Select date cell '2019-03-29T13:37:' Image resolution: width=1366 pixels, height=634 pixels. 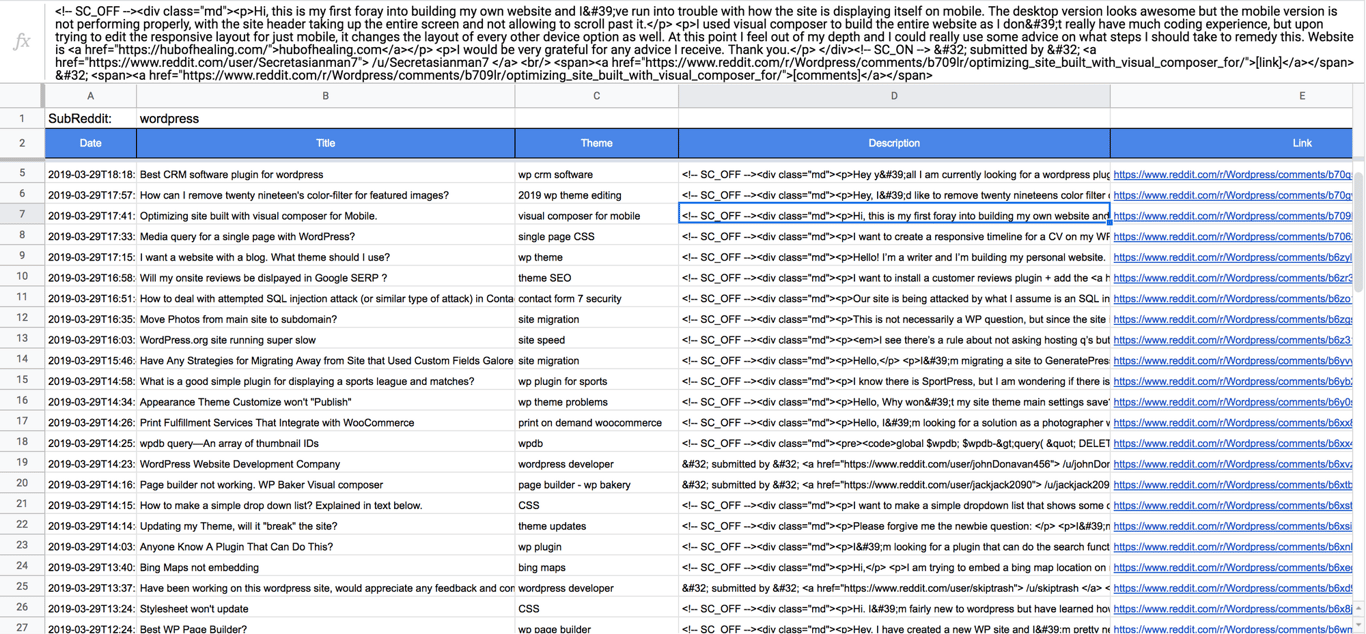[90, 587]
